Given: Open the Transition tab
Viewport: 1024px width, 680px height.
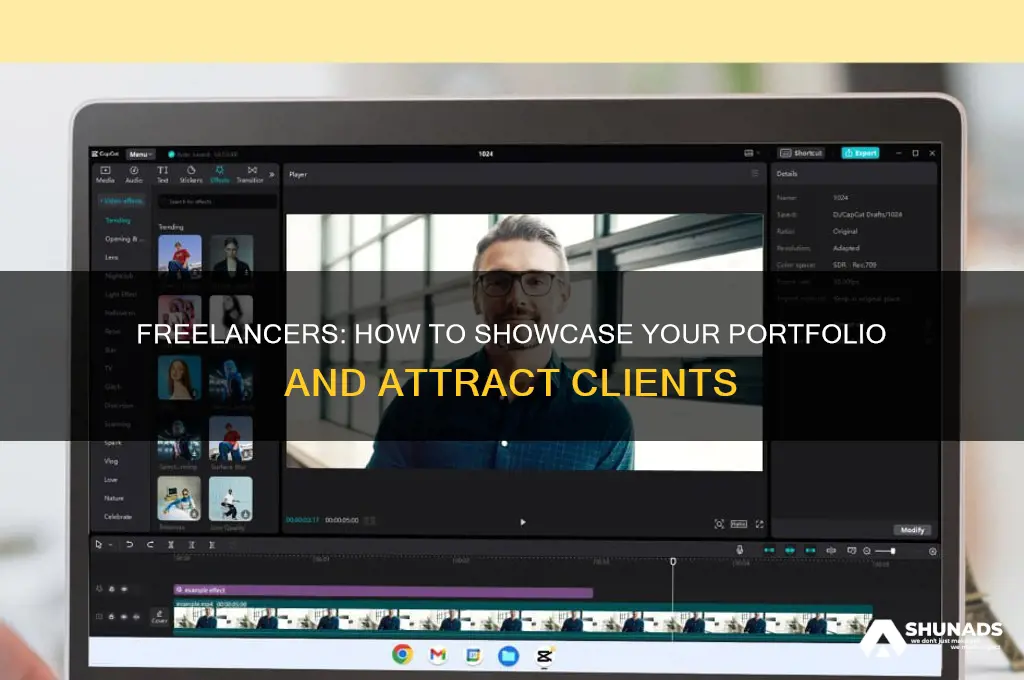Looking at the screenshot, I should (250, 174).
